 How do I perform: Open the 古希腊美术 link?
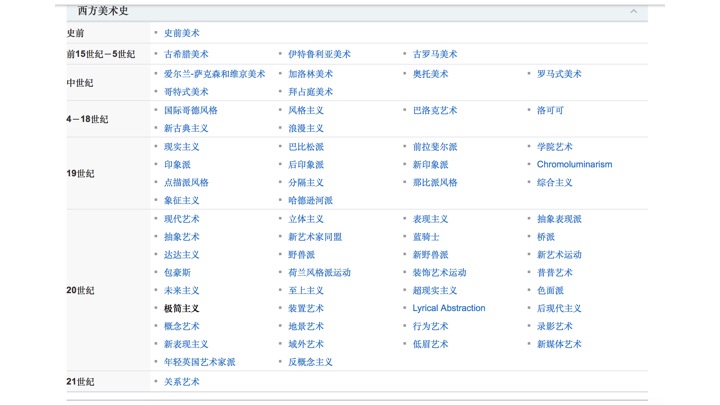tap(186, 54)
